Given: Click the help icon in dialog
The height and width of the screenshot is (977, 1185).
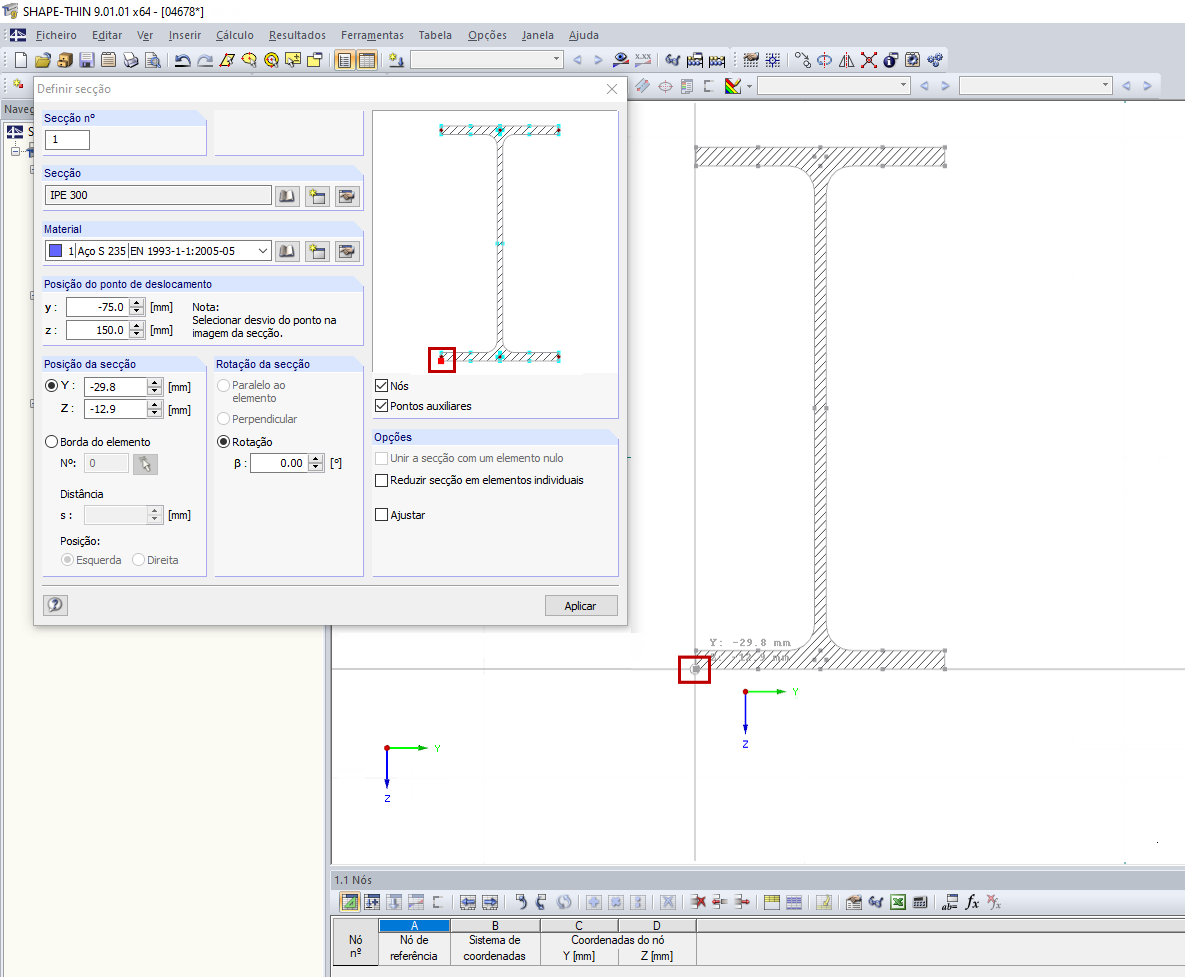Looking at the screenshot, I should coord(55,605).
